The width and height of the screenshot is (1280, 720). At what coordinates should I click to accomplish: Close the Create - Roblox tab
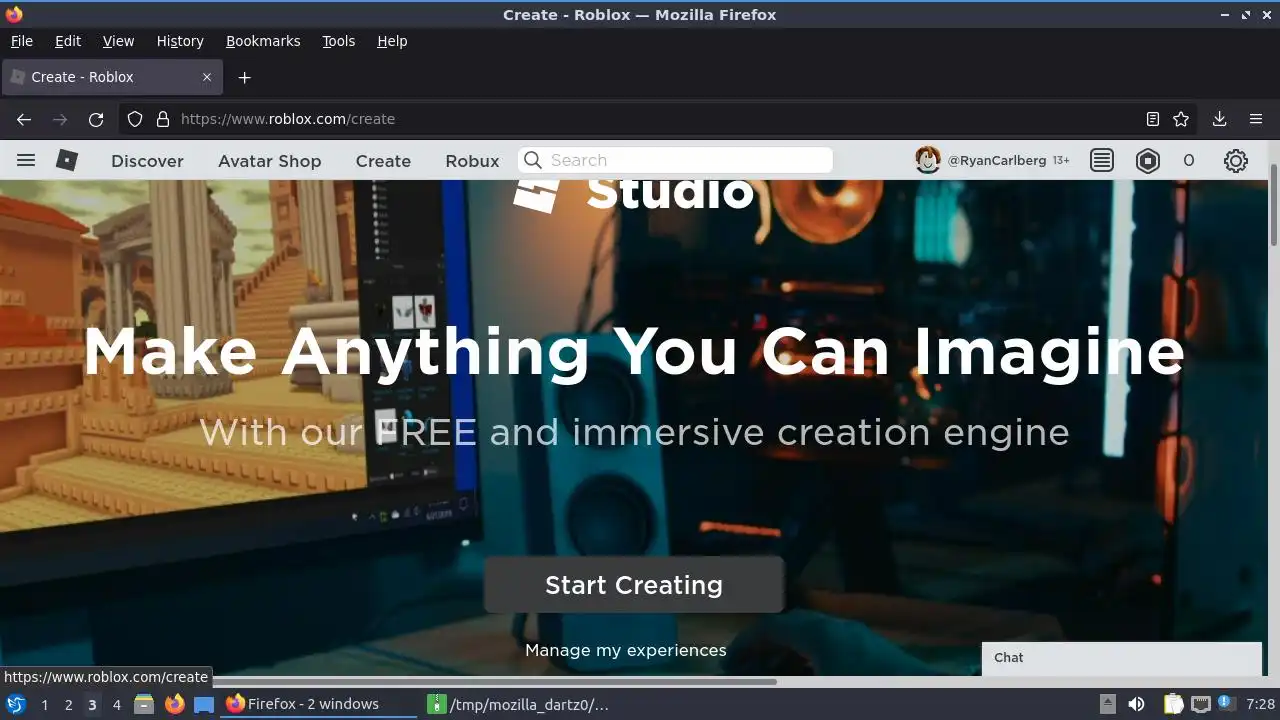pos(207,77)
